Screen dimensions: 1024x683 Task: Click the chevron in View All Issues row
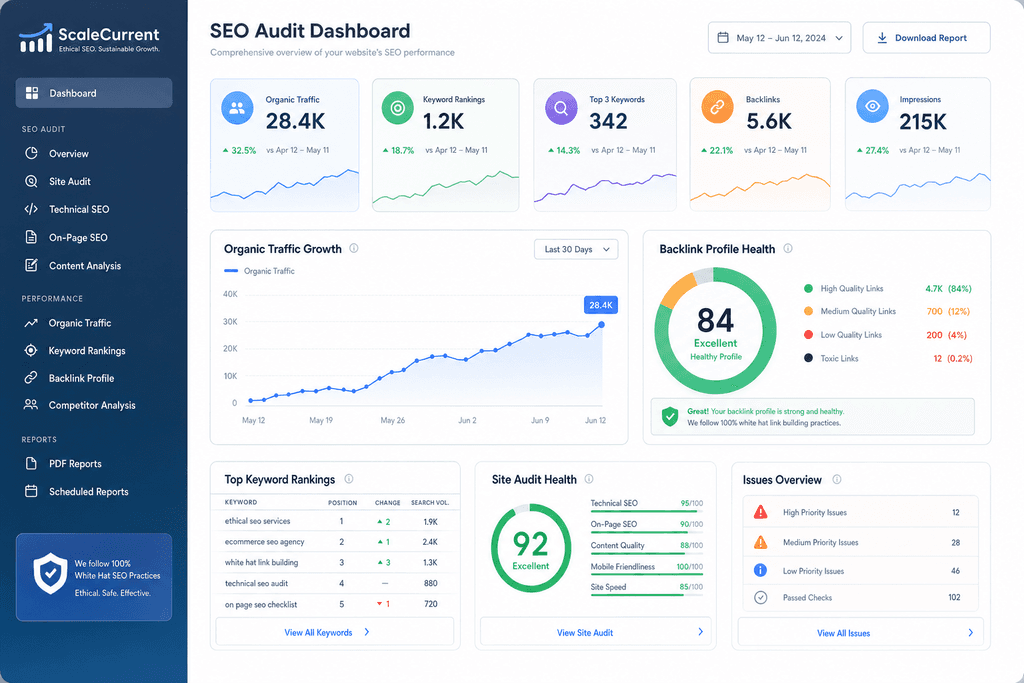[x=970, y=632]
